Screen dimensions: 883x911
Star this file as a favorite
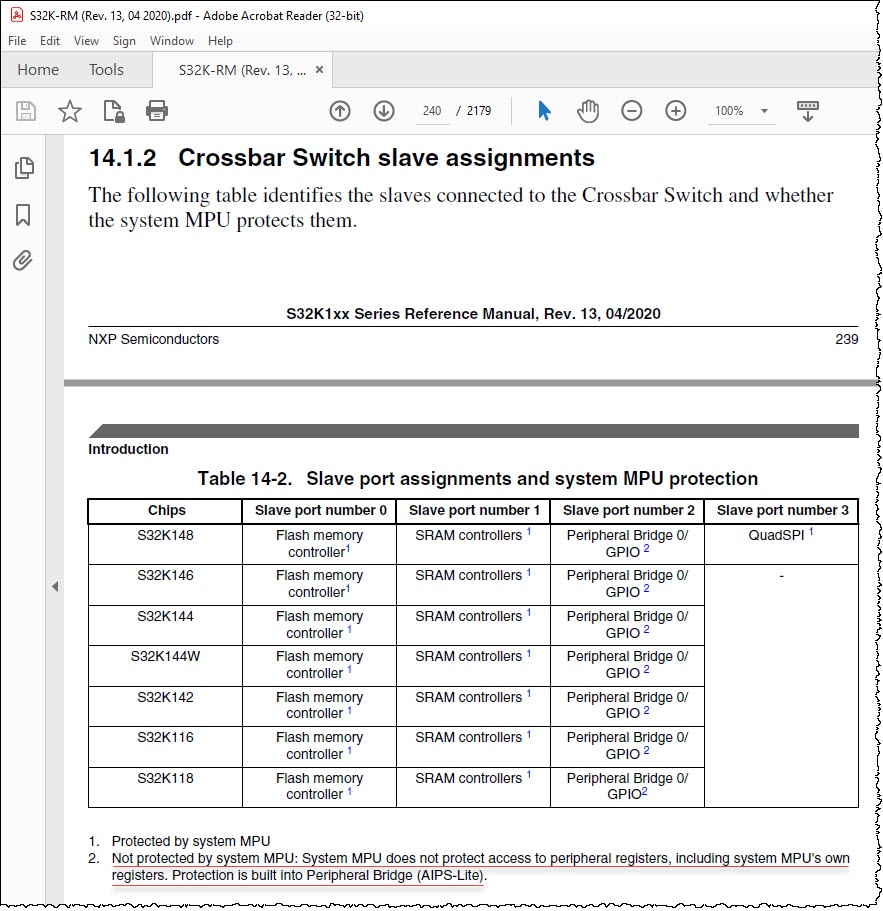coord(70,110)
